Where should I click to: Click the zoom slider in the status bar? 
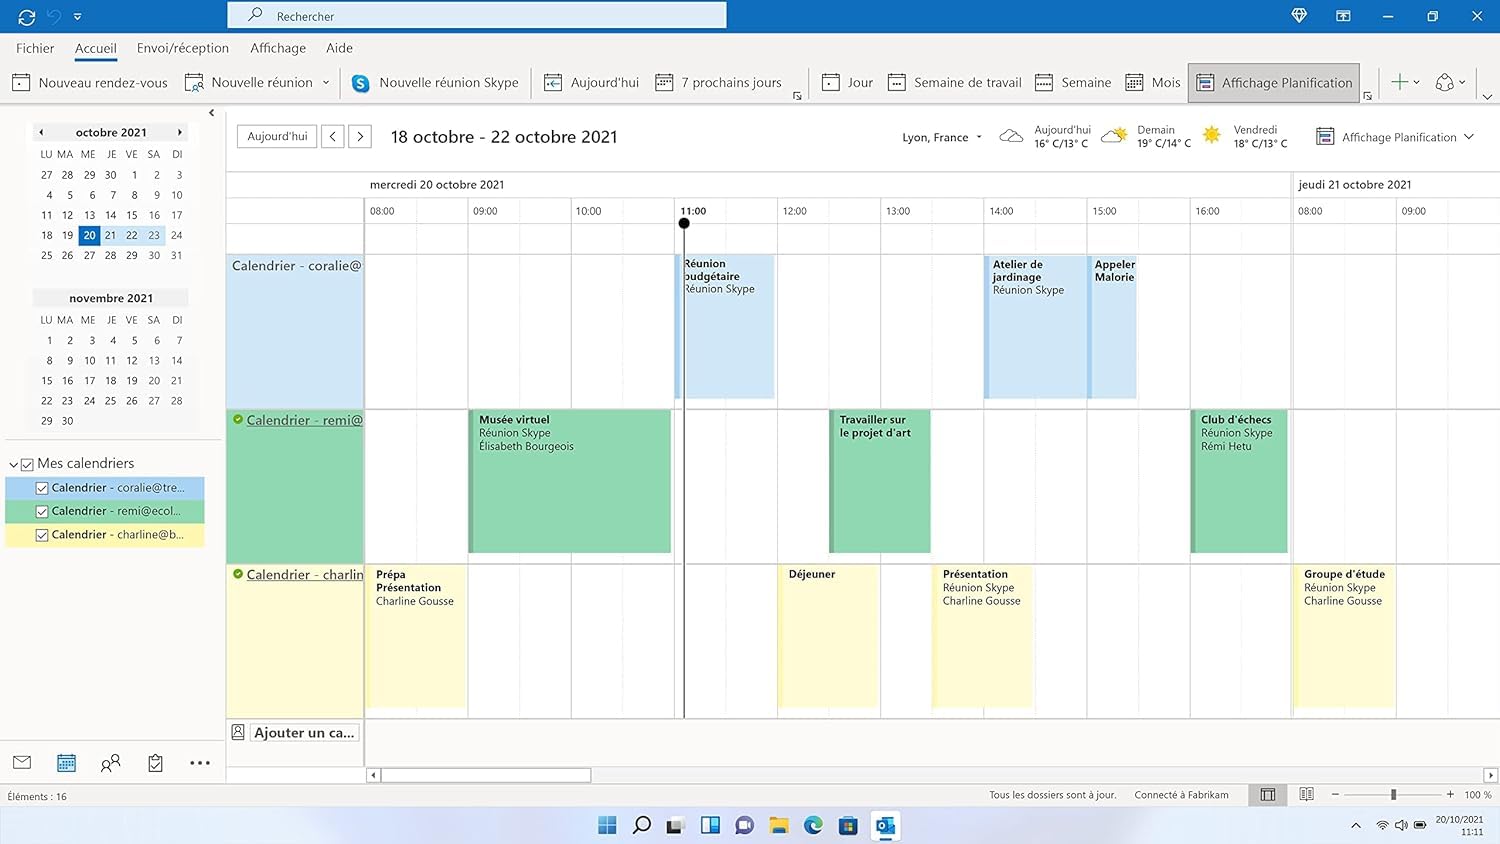[x=1393, y=795]
